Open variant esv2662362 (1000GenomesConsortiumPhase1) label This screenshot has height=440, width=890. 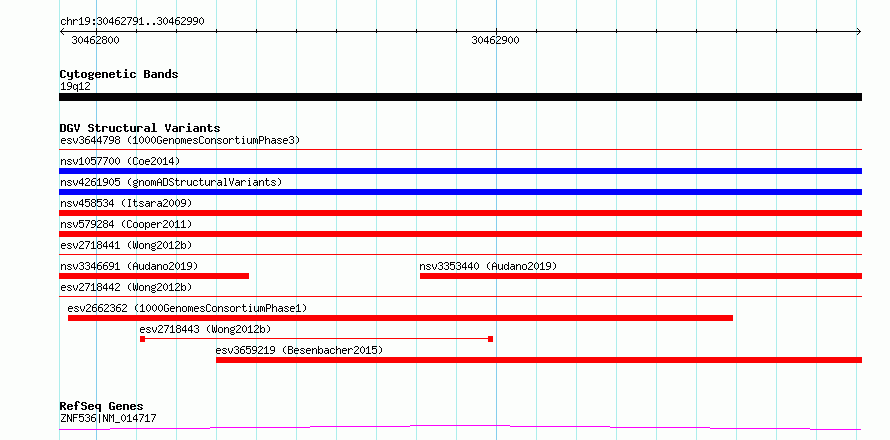click(x=187, y=308)
